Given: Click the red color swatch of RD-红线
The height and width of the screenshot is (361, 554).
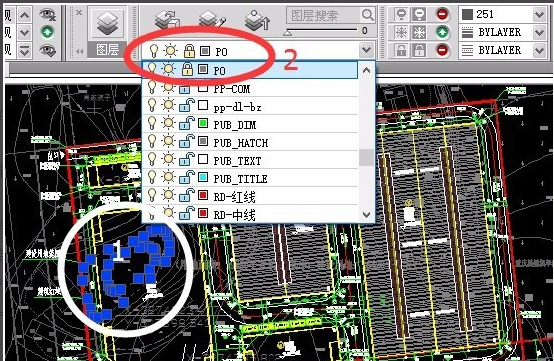Looking at the screenshot, I should point(203,195).
